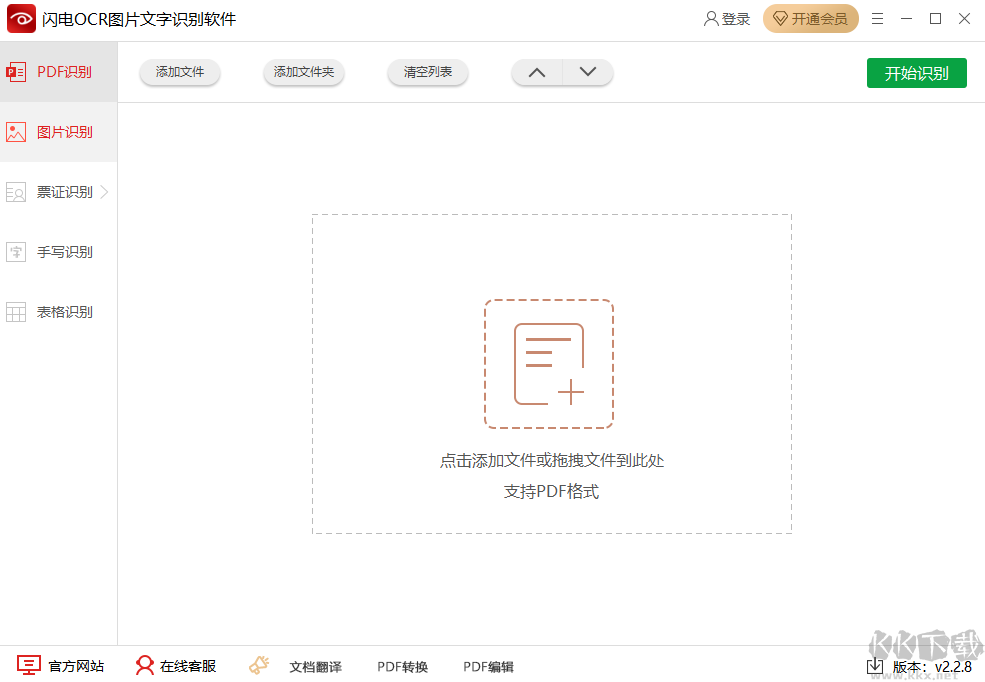The image size is (985, 682).
Task: Click the 票证识别 ID card icon
Action: [16, 192]
